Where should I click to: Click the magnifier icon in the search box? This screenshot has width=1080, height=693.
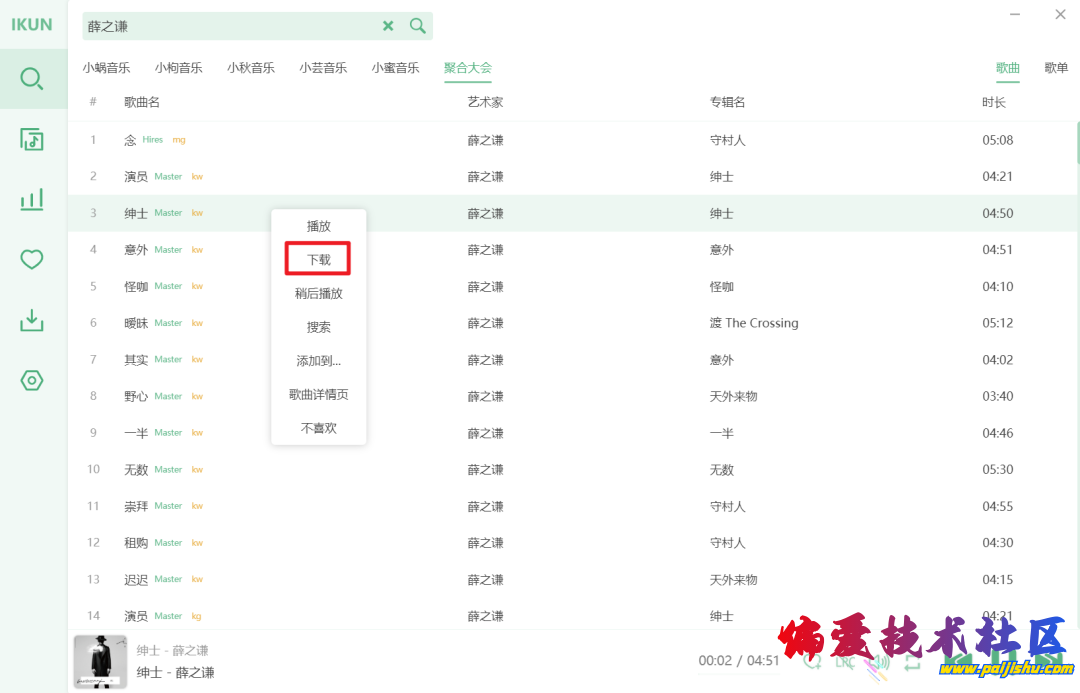418,26
